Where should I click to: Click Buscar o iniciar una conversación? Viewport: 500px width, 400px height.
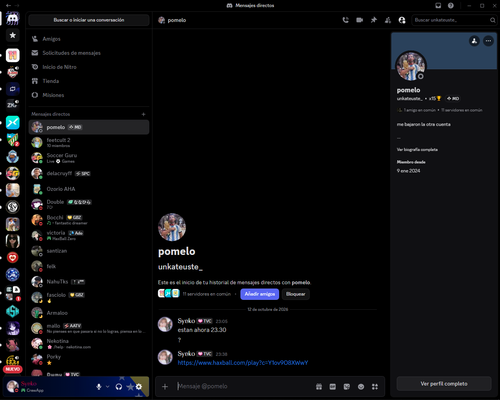click(89, 20)
